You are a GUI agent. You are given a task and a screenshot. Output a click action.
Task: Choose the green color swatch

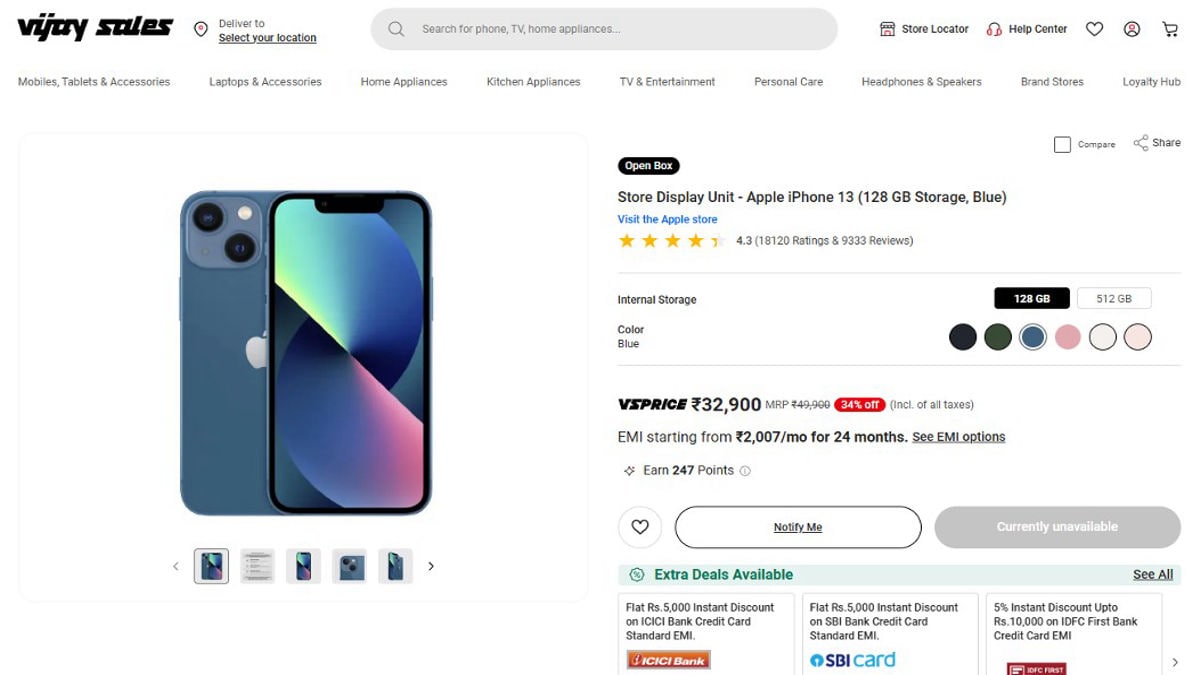click(997, 337)
